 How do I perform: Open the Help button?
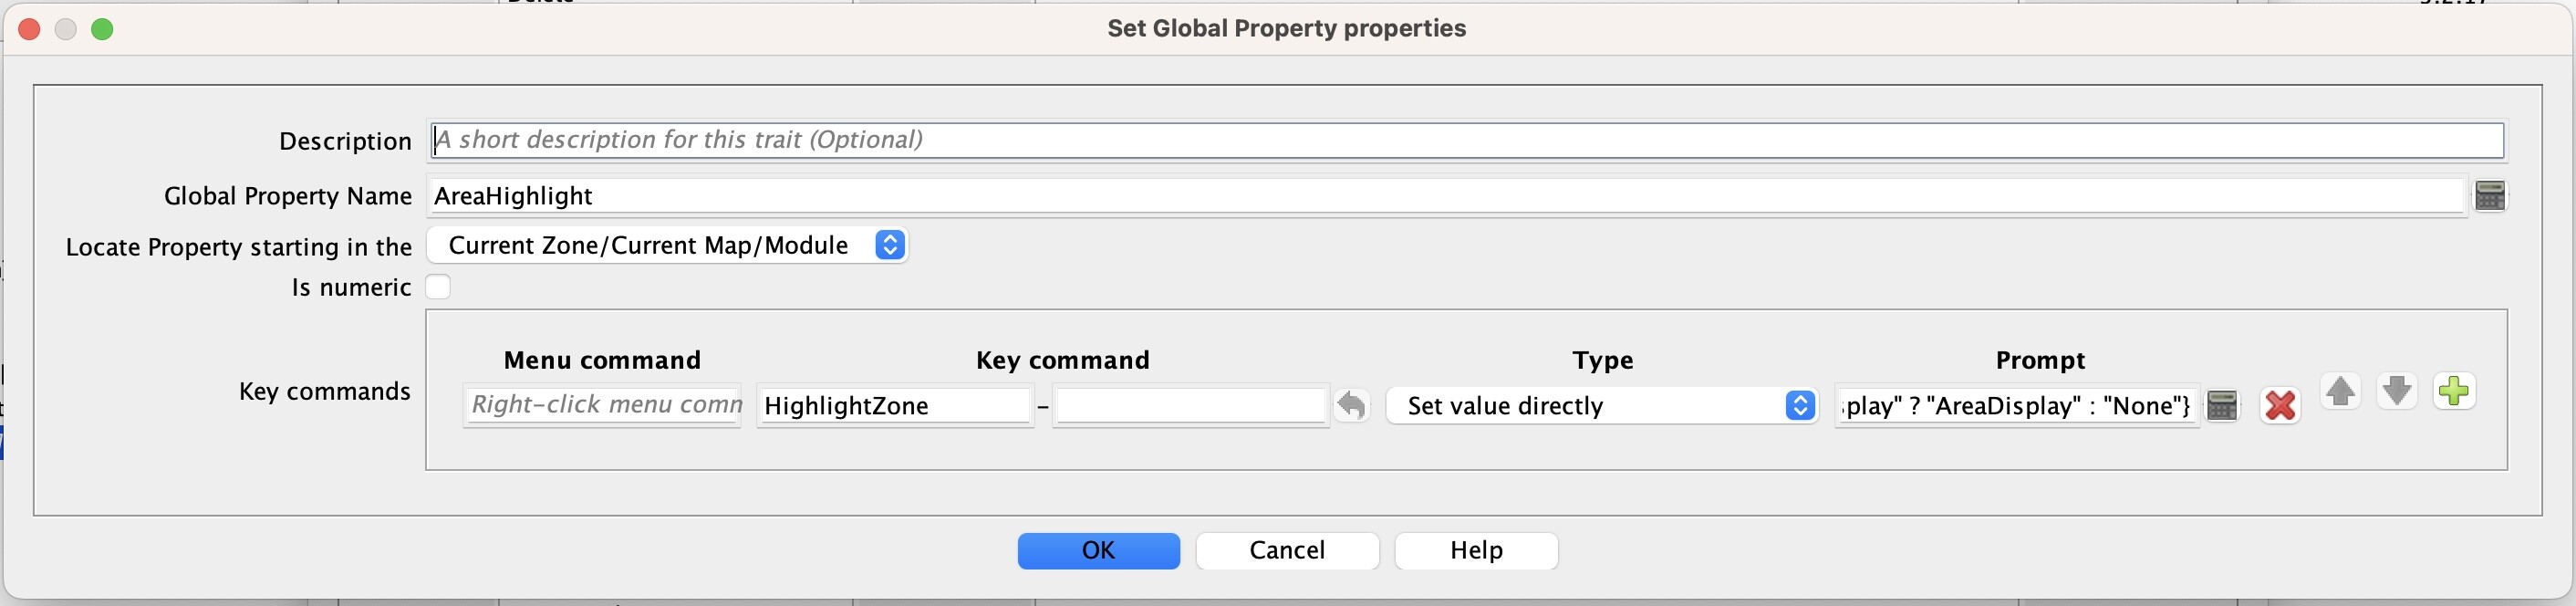[1476, 551]
